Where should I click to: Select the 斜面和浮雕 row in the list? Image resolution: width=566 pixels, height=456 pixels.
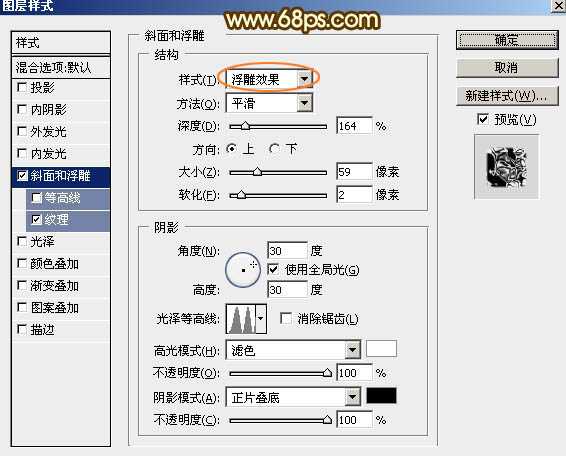(x=61, y=176)
